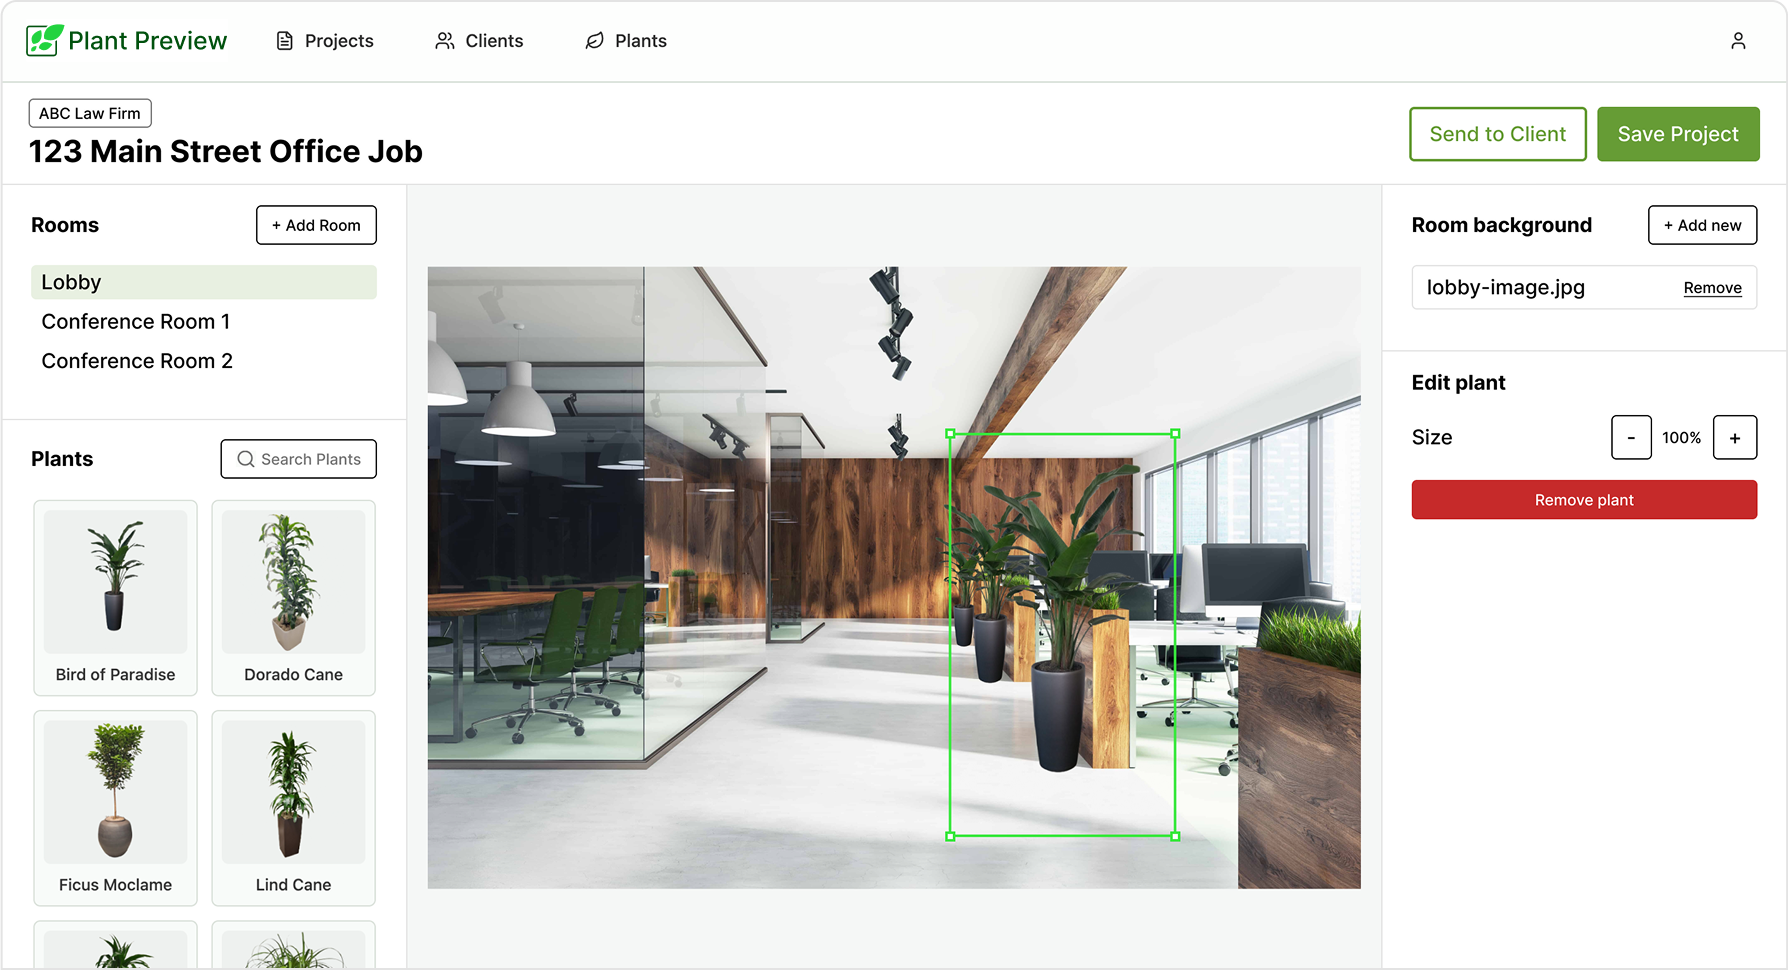Screen dimensions: 1788x970
Task: Select the Lobby room
Action: click(204, 282)
